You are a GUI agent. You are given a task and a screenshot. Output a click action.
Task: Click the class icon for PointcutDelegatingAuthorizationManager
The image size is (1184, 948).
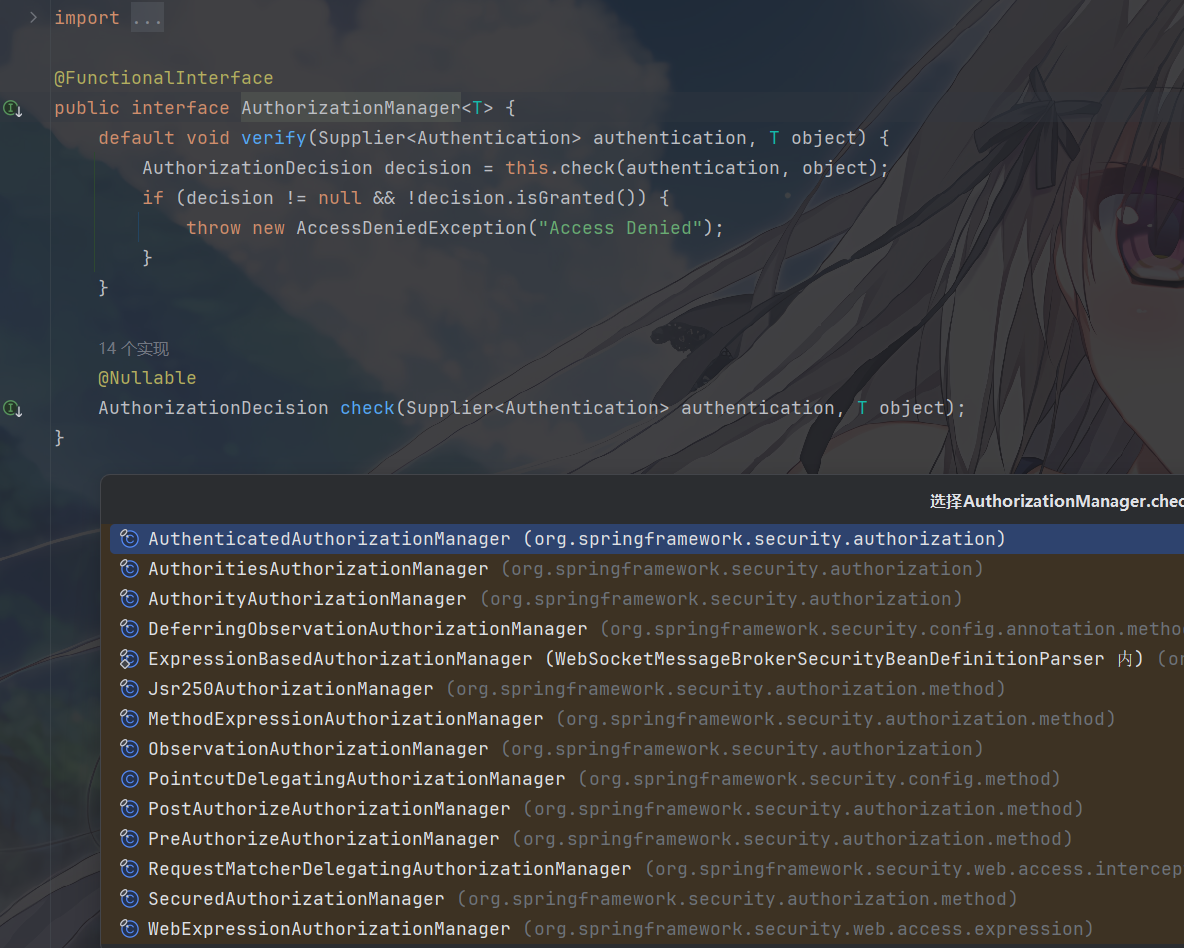[x=129, y=779]
